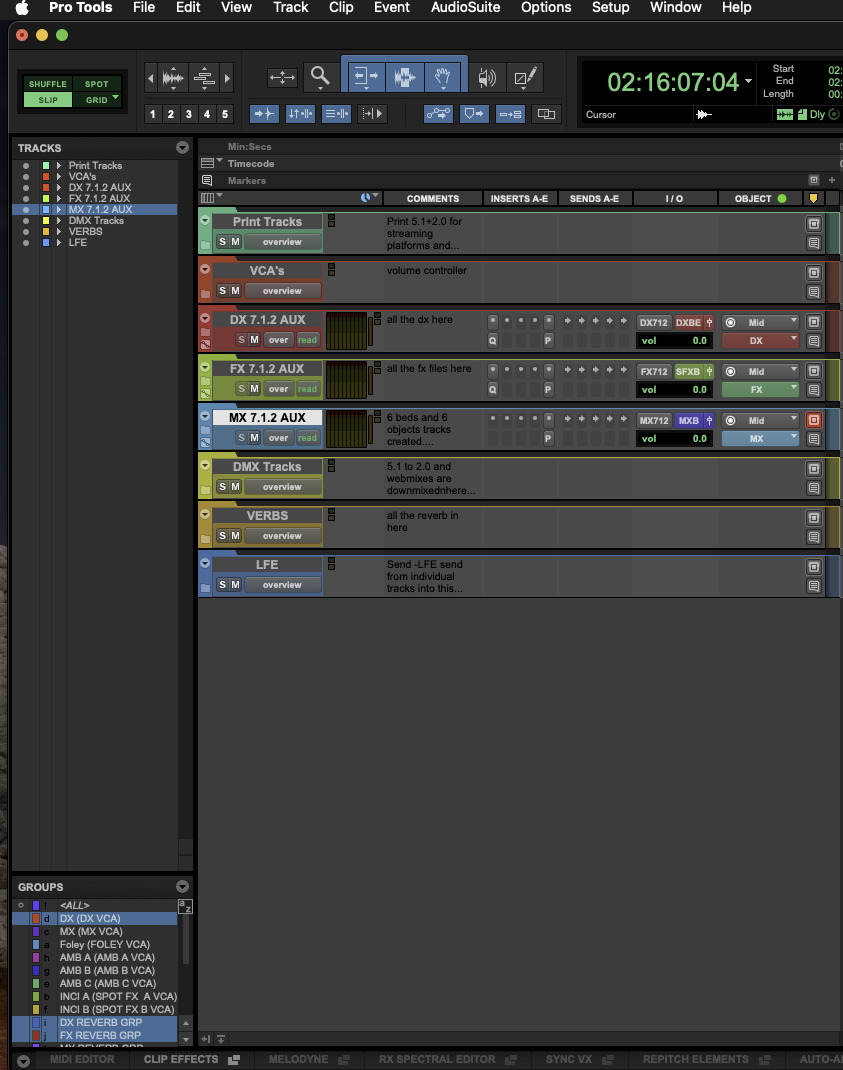Viewport: 843px width, 1070px height.
Task: Open the Setup menu
Action: tap(610, 8)
